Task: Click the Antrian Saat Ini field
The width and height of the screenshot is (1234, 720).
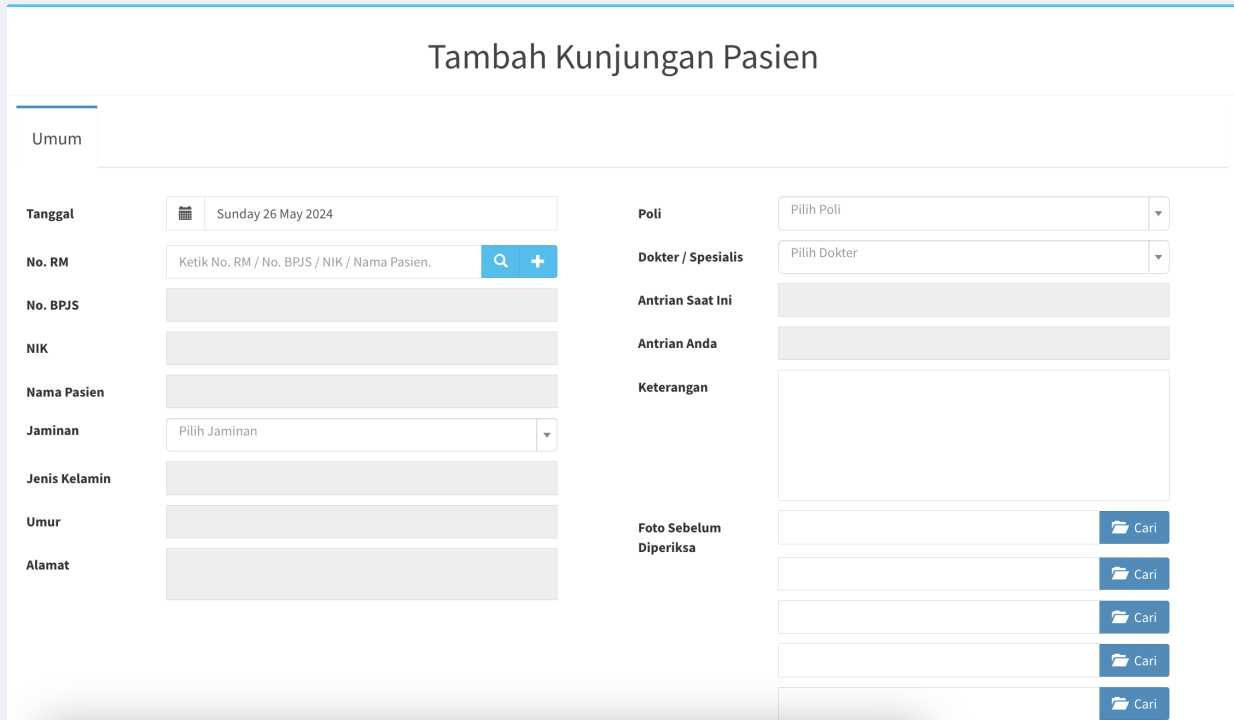Action: [972, 300]
